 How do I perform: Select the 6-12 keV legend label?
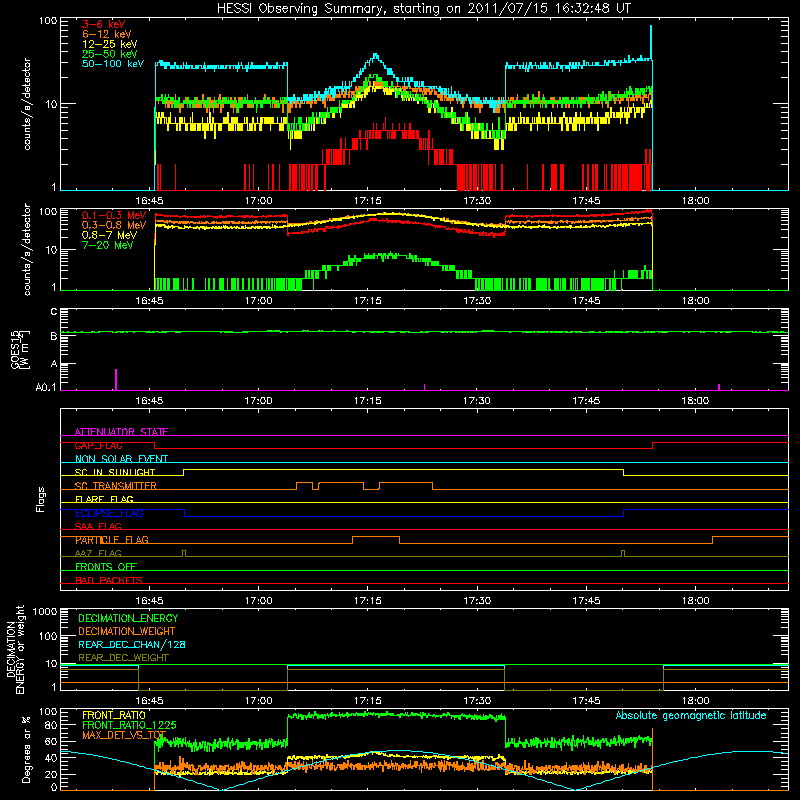point(107,34)
